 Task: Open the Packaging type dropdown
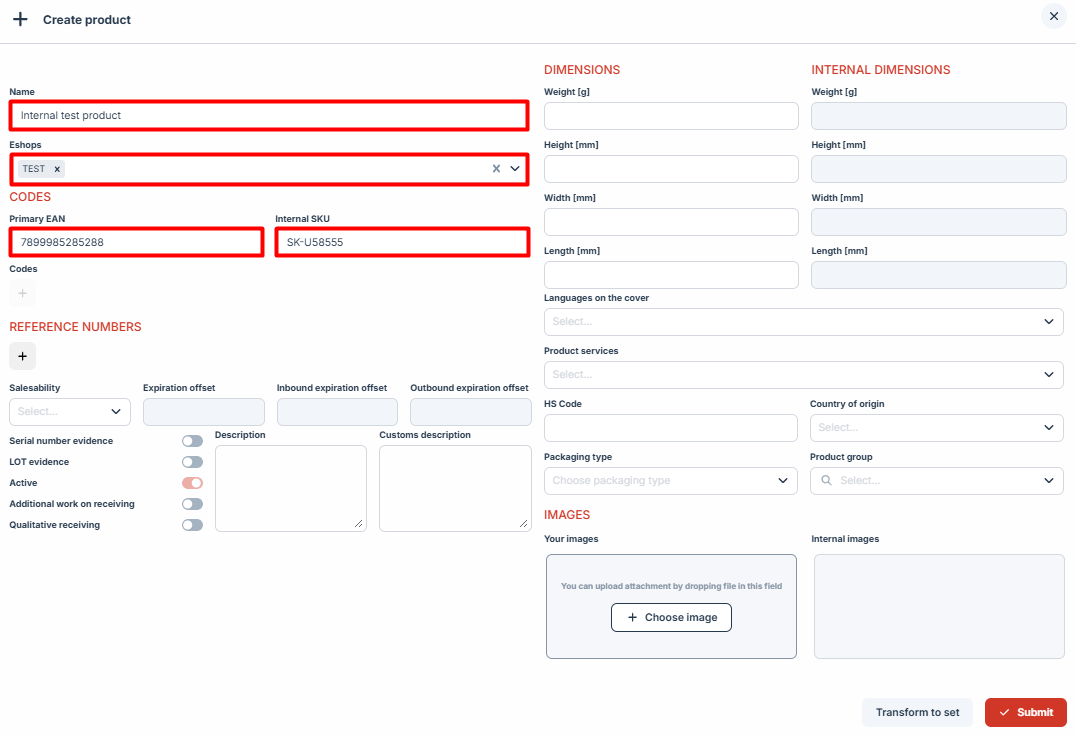coord(670,481)
